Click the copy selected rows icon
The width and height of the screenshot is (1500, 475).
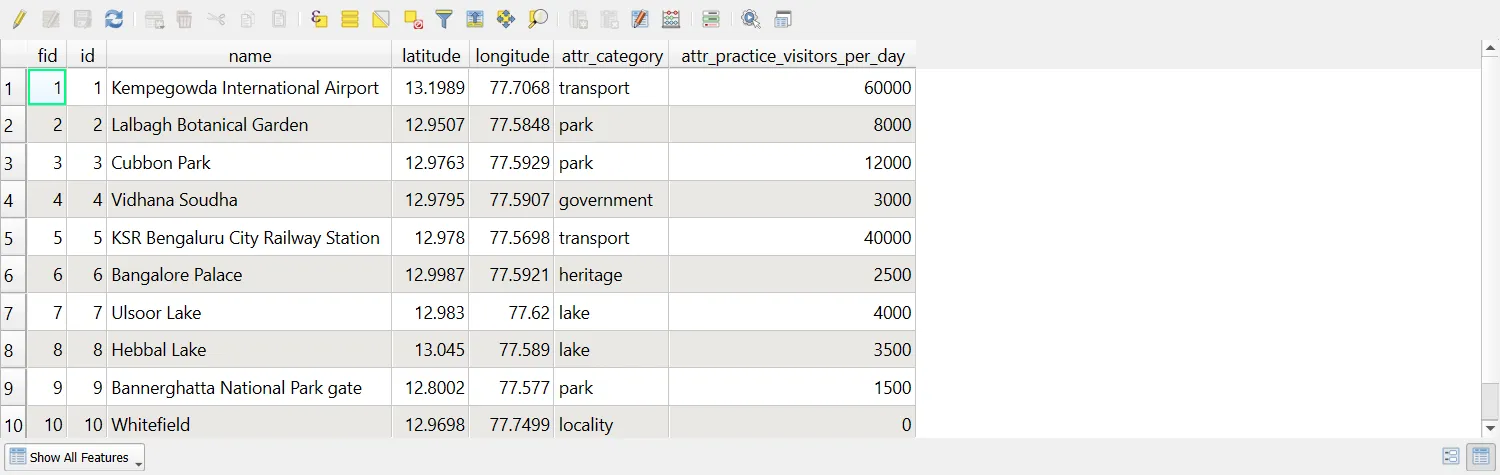point(248,19)
